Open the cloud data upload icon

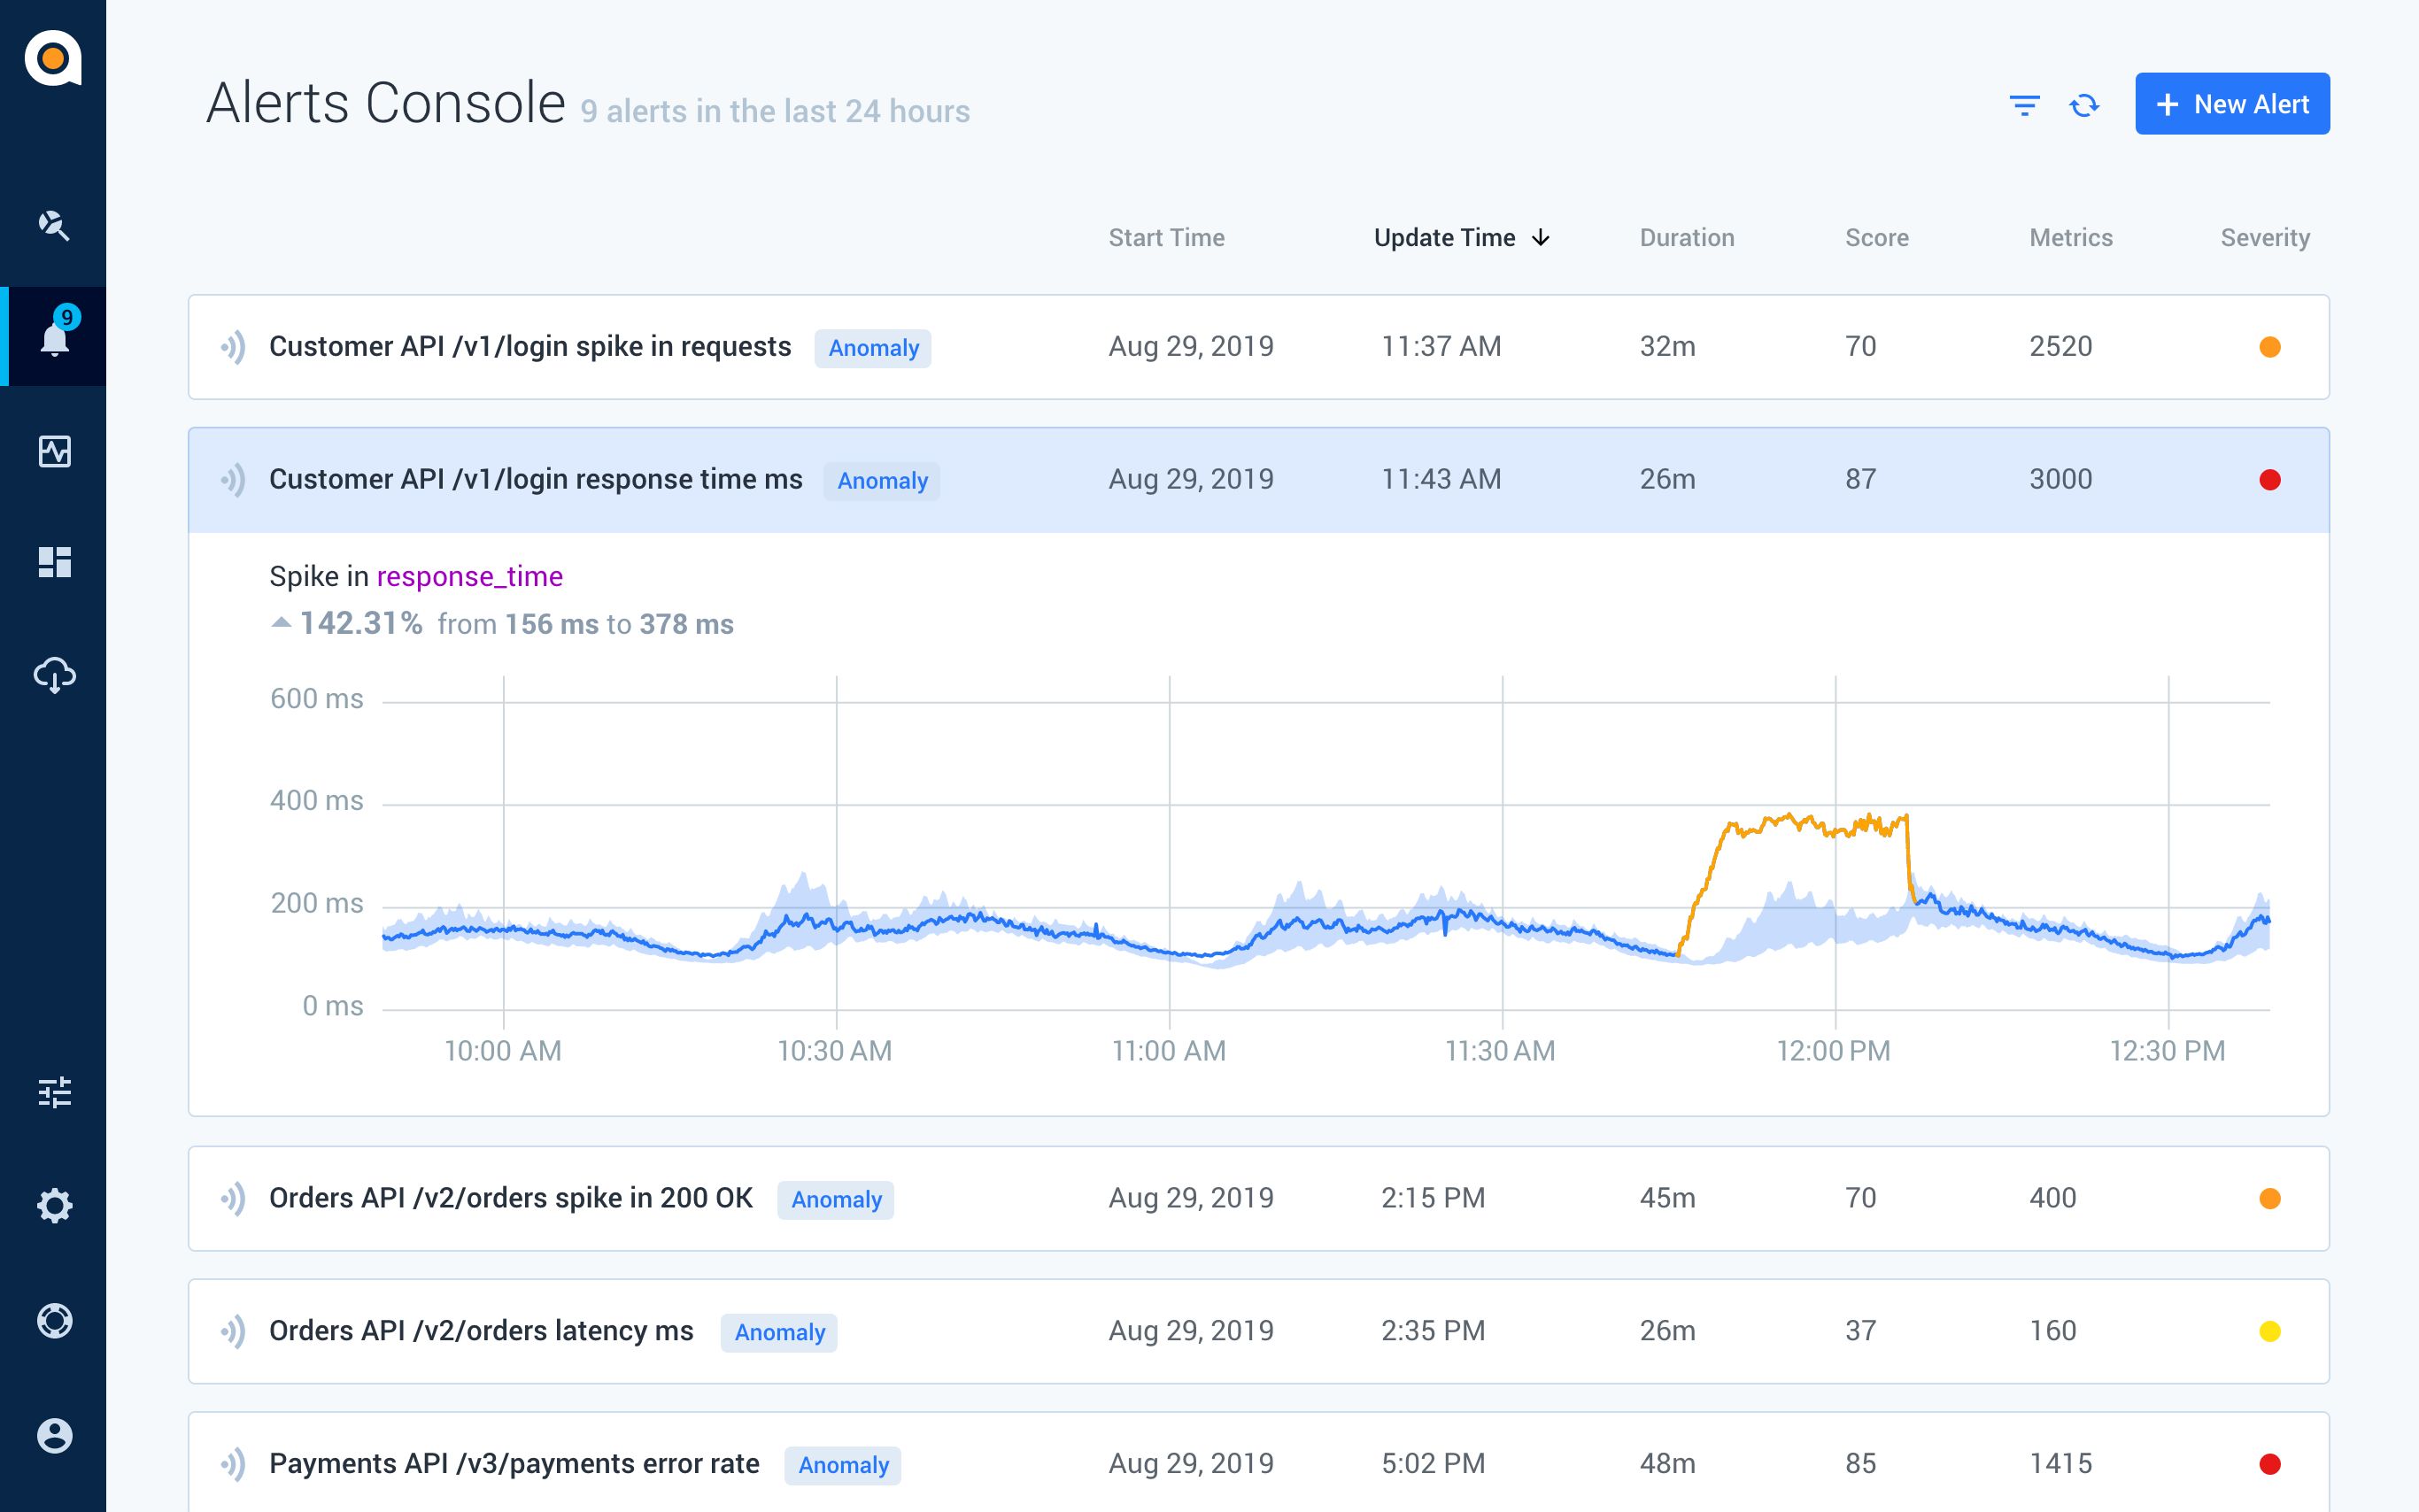(x=54, y=676)
